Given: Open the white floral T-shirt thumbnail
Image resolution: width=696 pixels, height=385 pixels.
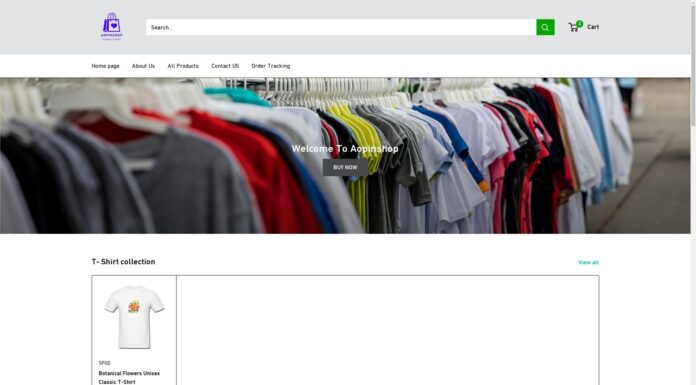Looking at the screenshot, I should [134, 316].
